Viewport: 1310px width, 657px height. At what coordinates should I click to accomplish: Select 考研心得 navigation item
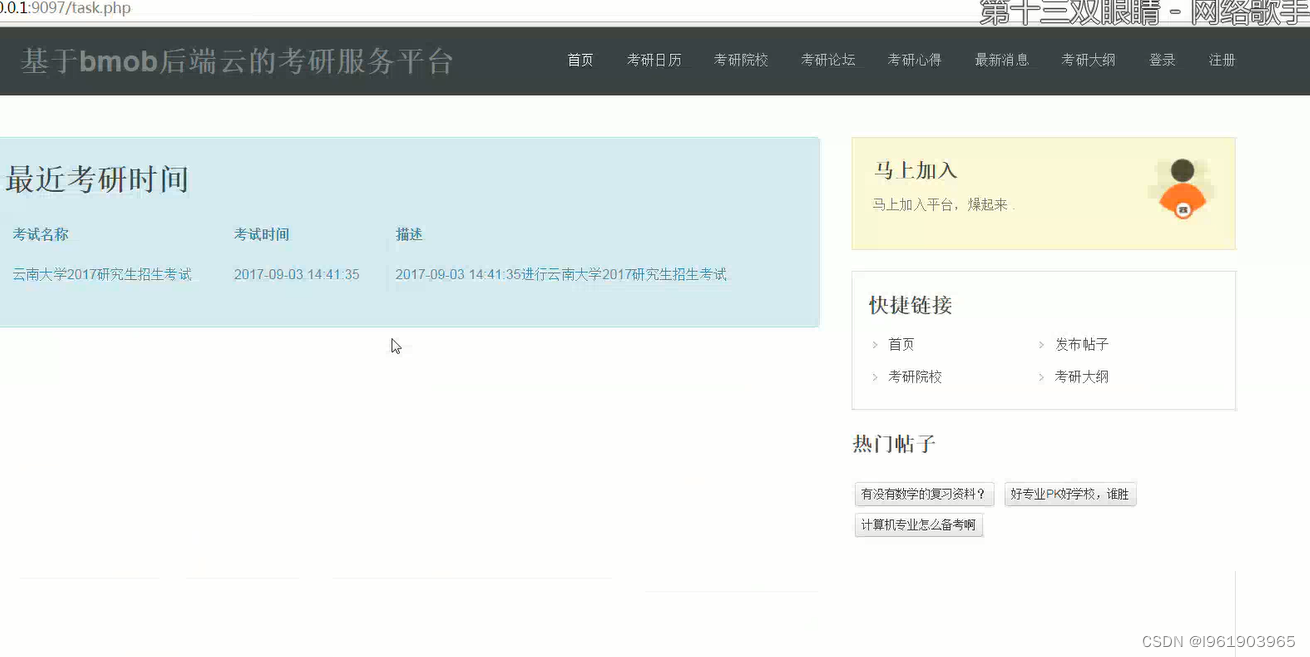(915, 60)
